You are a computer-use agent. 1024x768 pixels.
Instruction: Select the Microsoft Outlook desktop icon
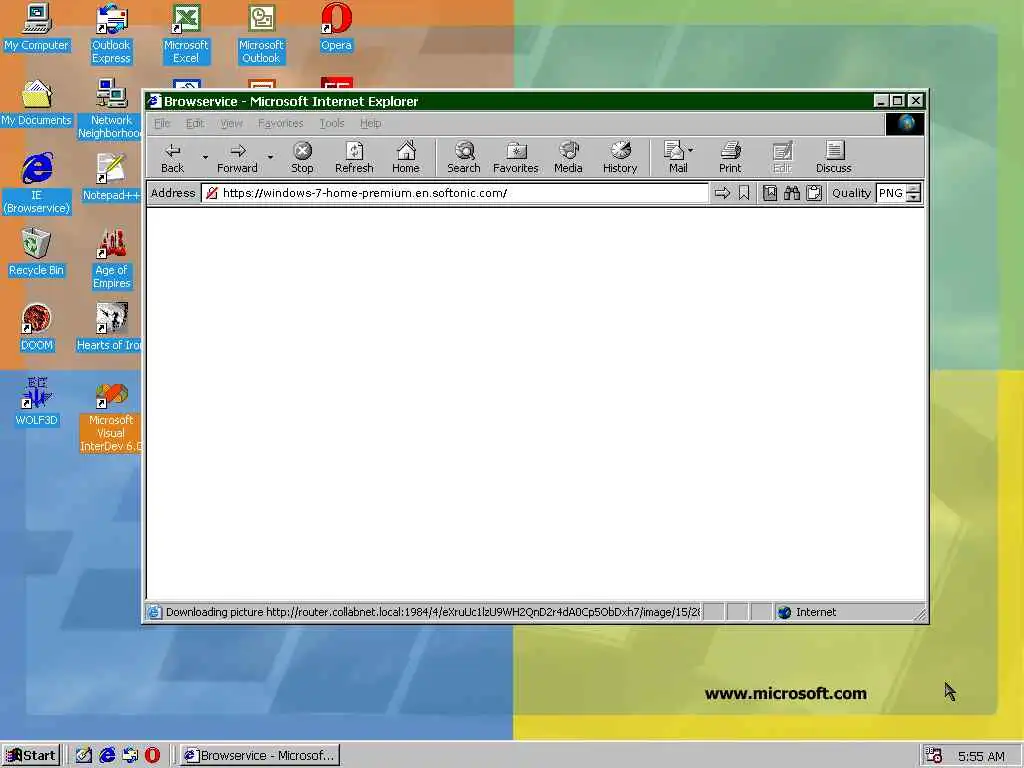(261, 34)
